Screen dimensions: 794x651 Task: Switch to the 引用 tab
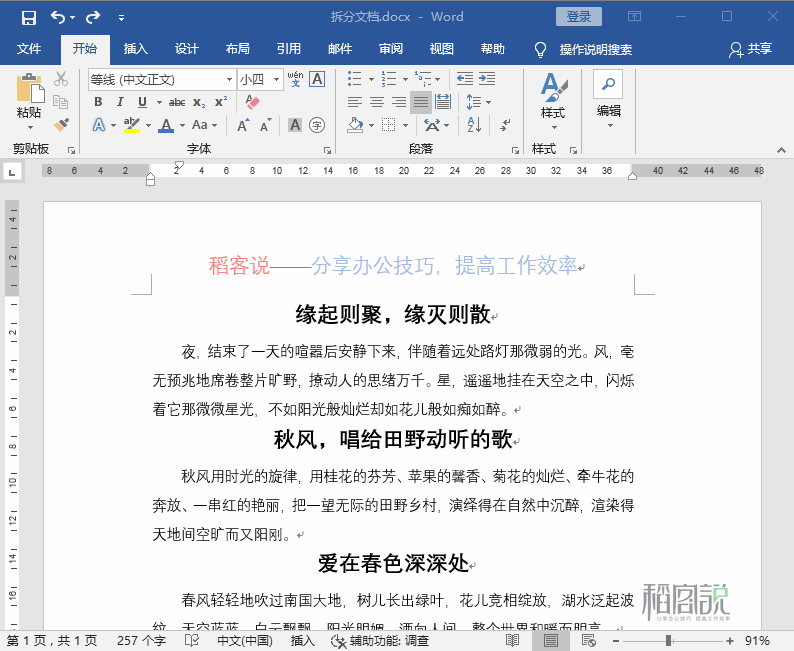289,49
